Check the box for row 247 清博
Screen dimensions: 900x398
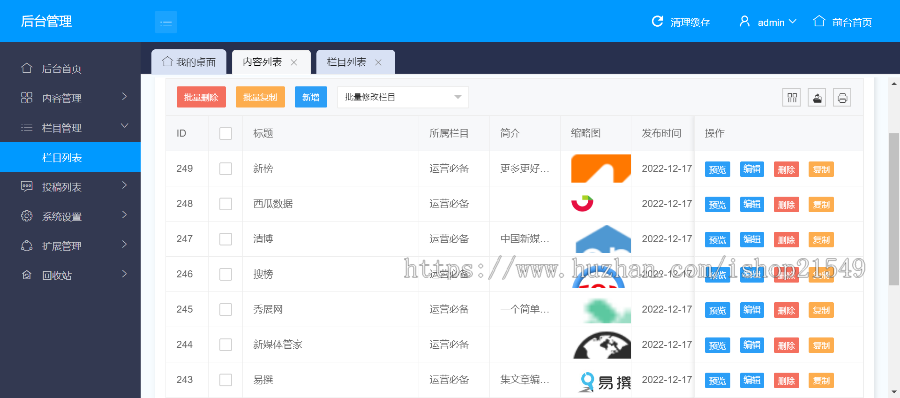tap(226, 239)
